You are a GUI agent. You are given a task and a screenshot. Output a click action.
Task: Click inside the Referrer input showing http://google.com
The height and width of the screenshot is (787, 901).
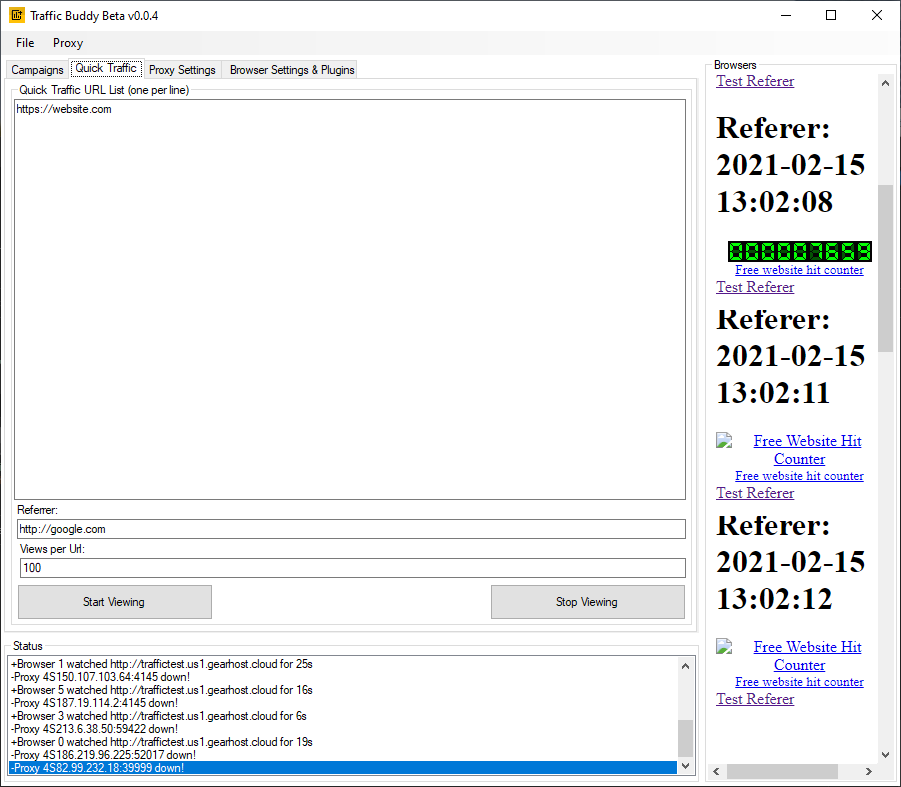tap(350, 528)
